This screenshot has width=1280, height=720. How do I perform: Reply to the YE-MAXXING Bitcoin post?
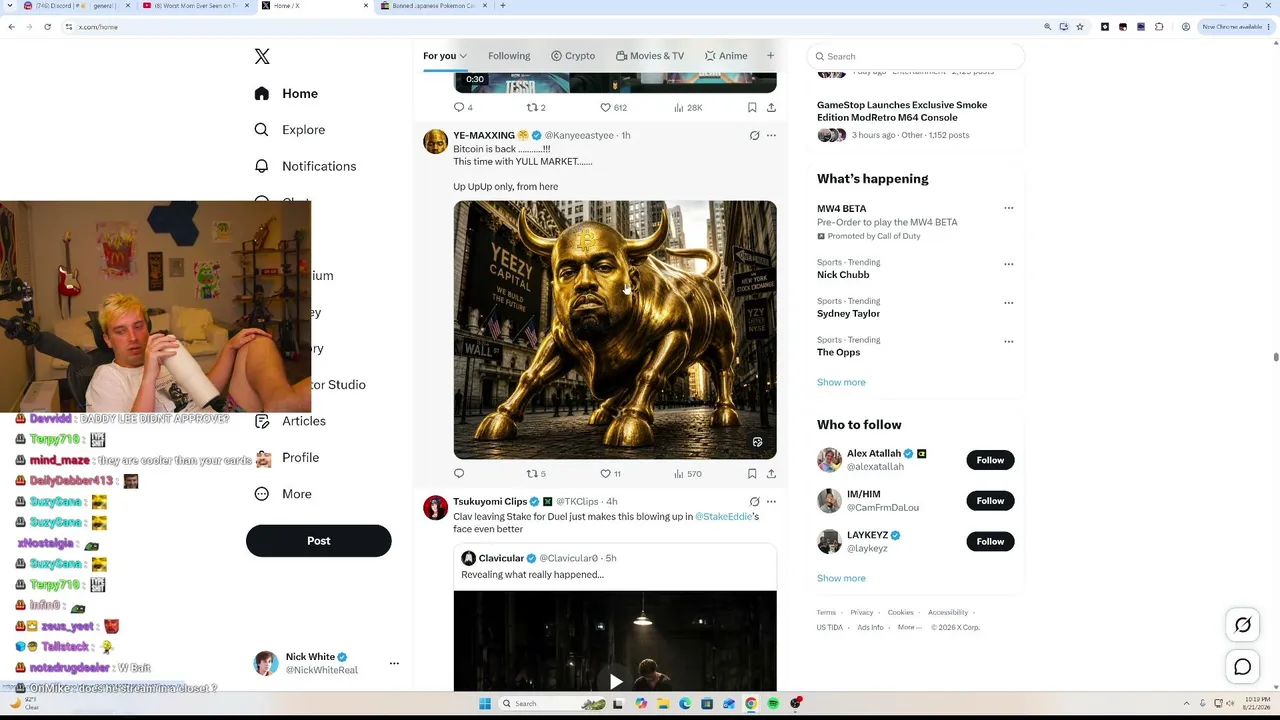click(x=459, y=474)
